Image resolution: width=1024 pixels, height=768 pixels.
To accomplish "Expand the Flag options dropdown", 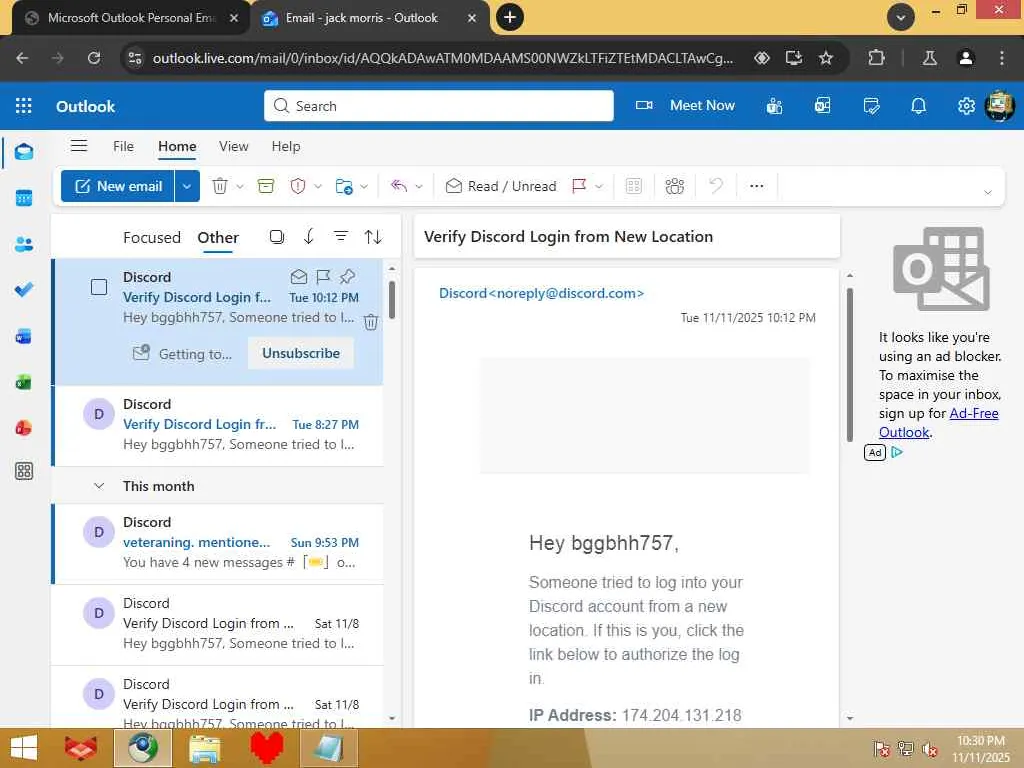I will pos(598,186).
